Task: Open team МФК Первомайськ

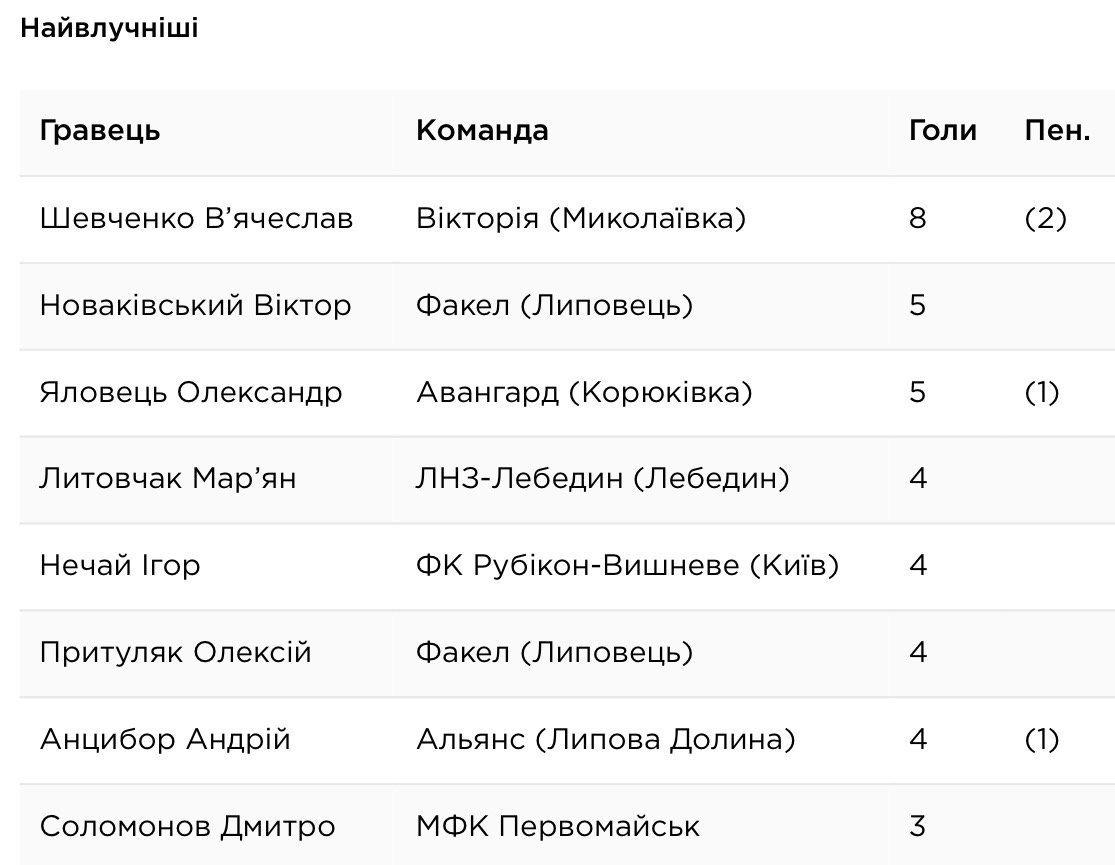Action: pyautogui.click(x=558, y=827)
